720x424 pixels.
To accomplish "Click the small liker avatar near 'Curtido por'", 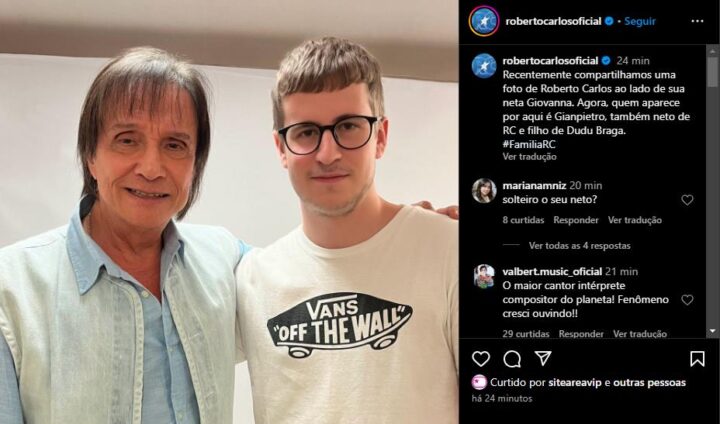I will tap(479, 382).
